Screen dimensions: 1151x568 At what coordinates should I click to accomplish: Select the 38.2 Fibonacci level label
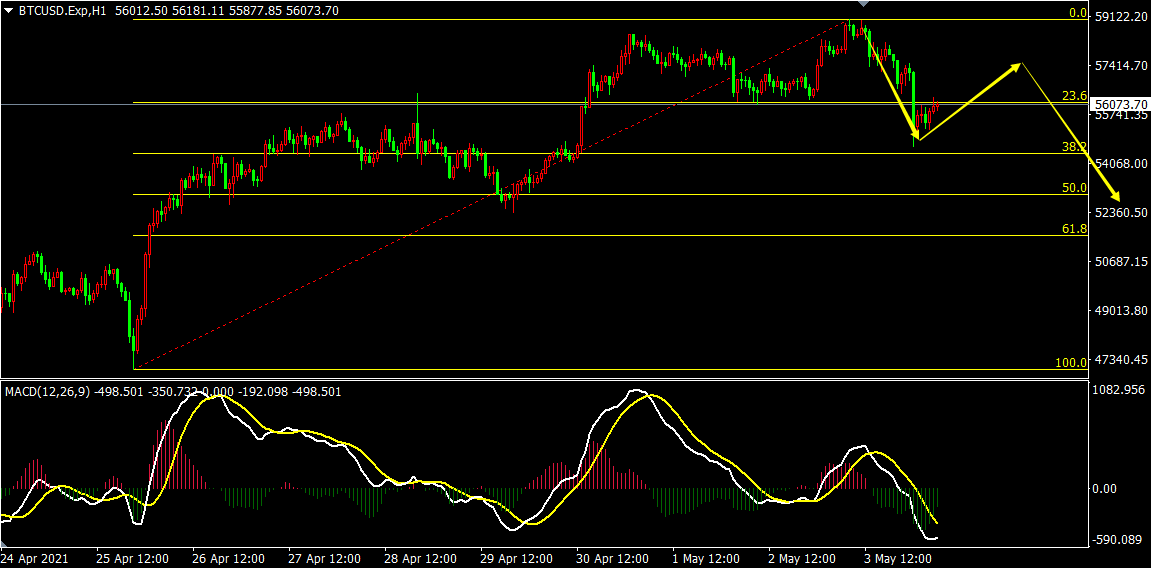(x=1075, y=147)
